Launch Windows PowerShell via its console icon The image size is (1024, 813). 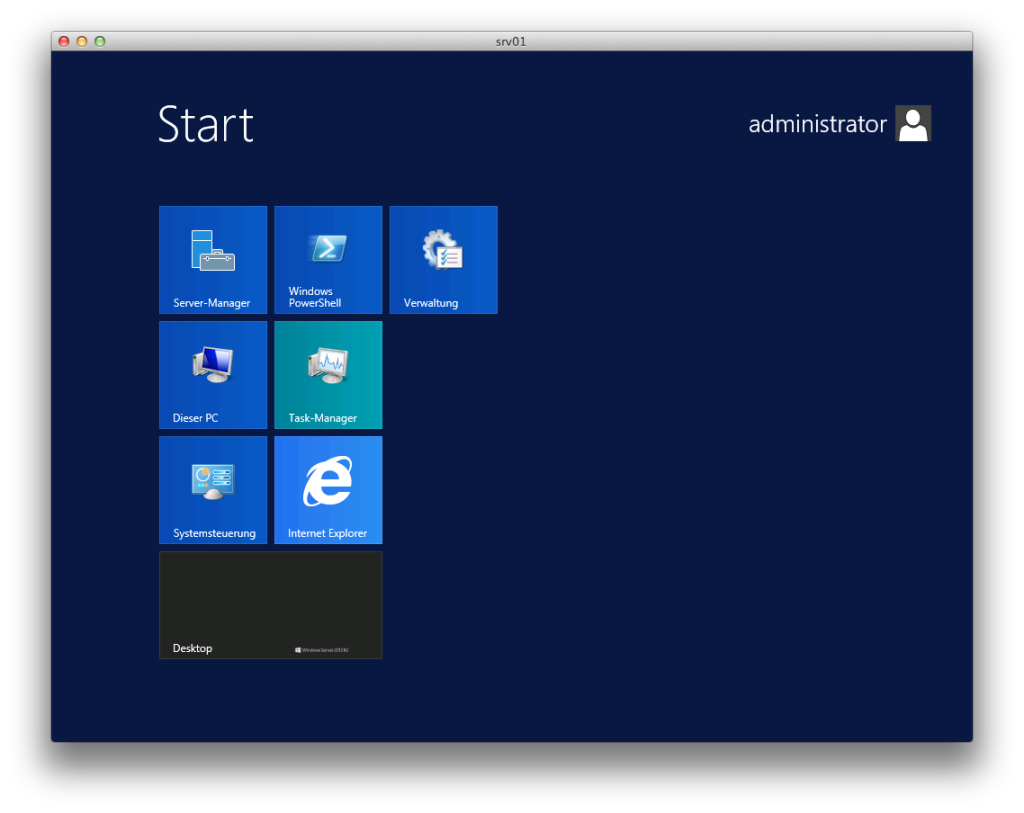coord(327,248)
